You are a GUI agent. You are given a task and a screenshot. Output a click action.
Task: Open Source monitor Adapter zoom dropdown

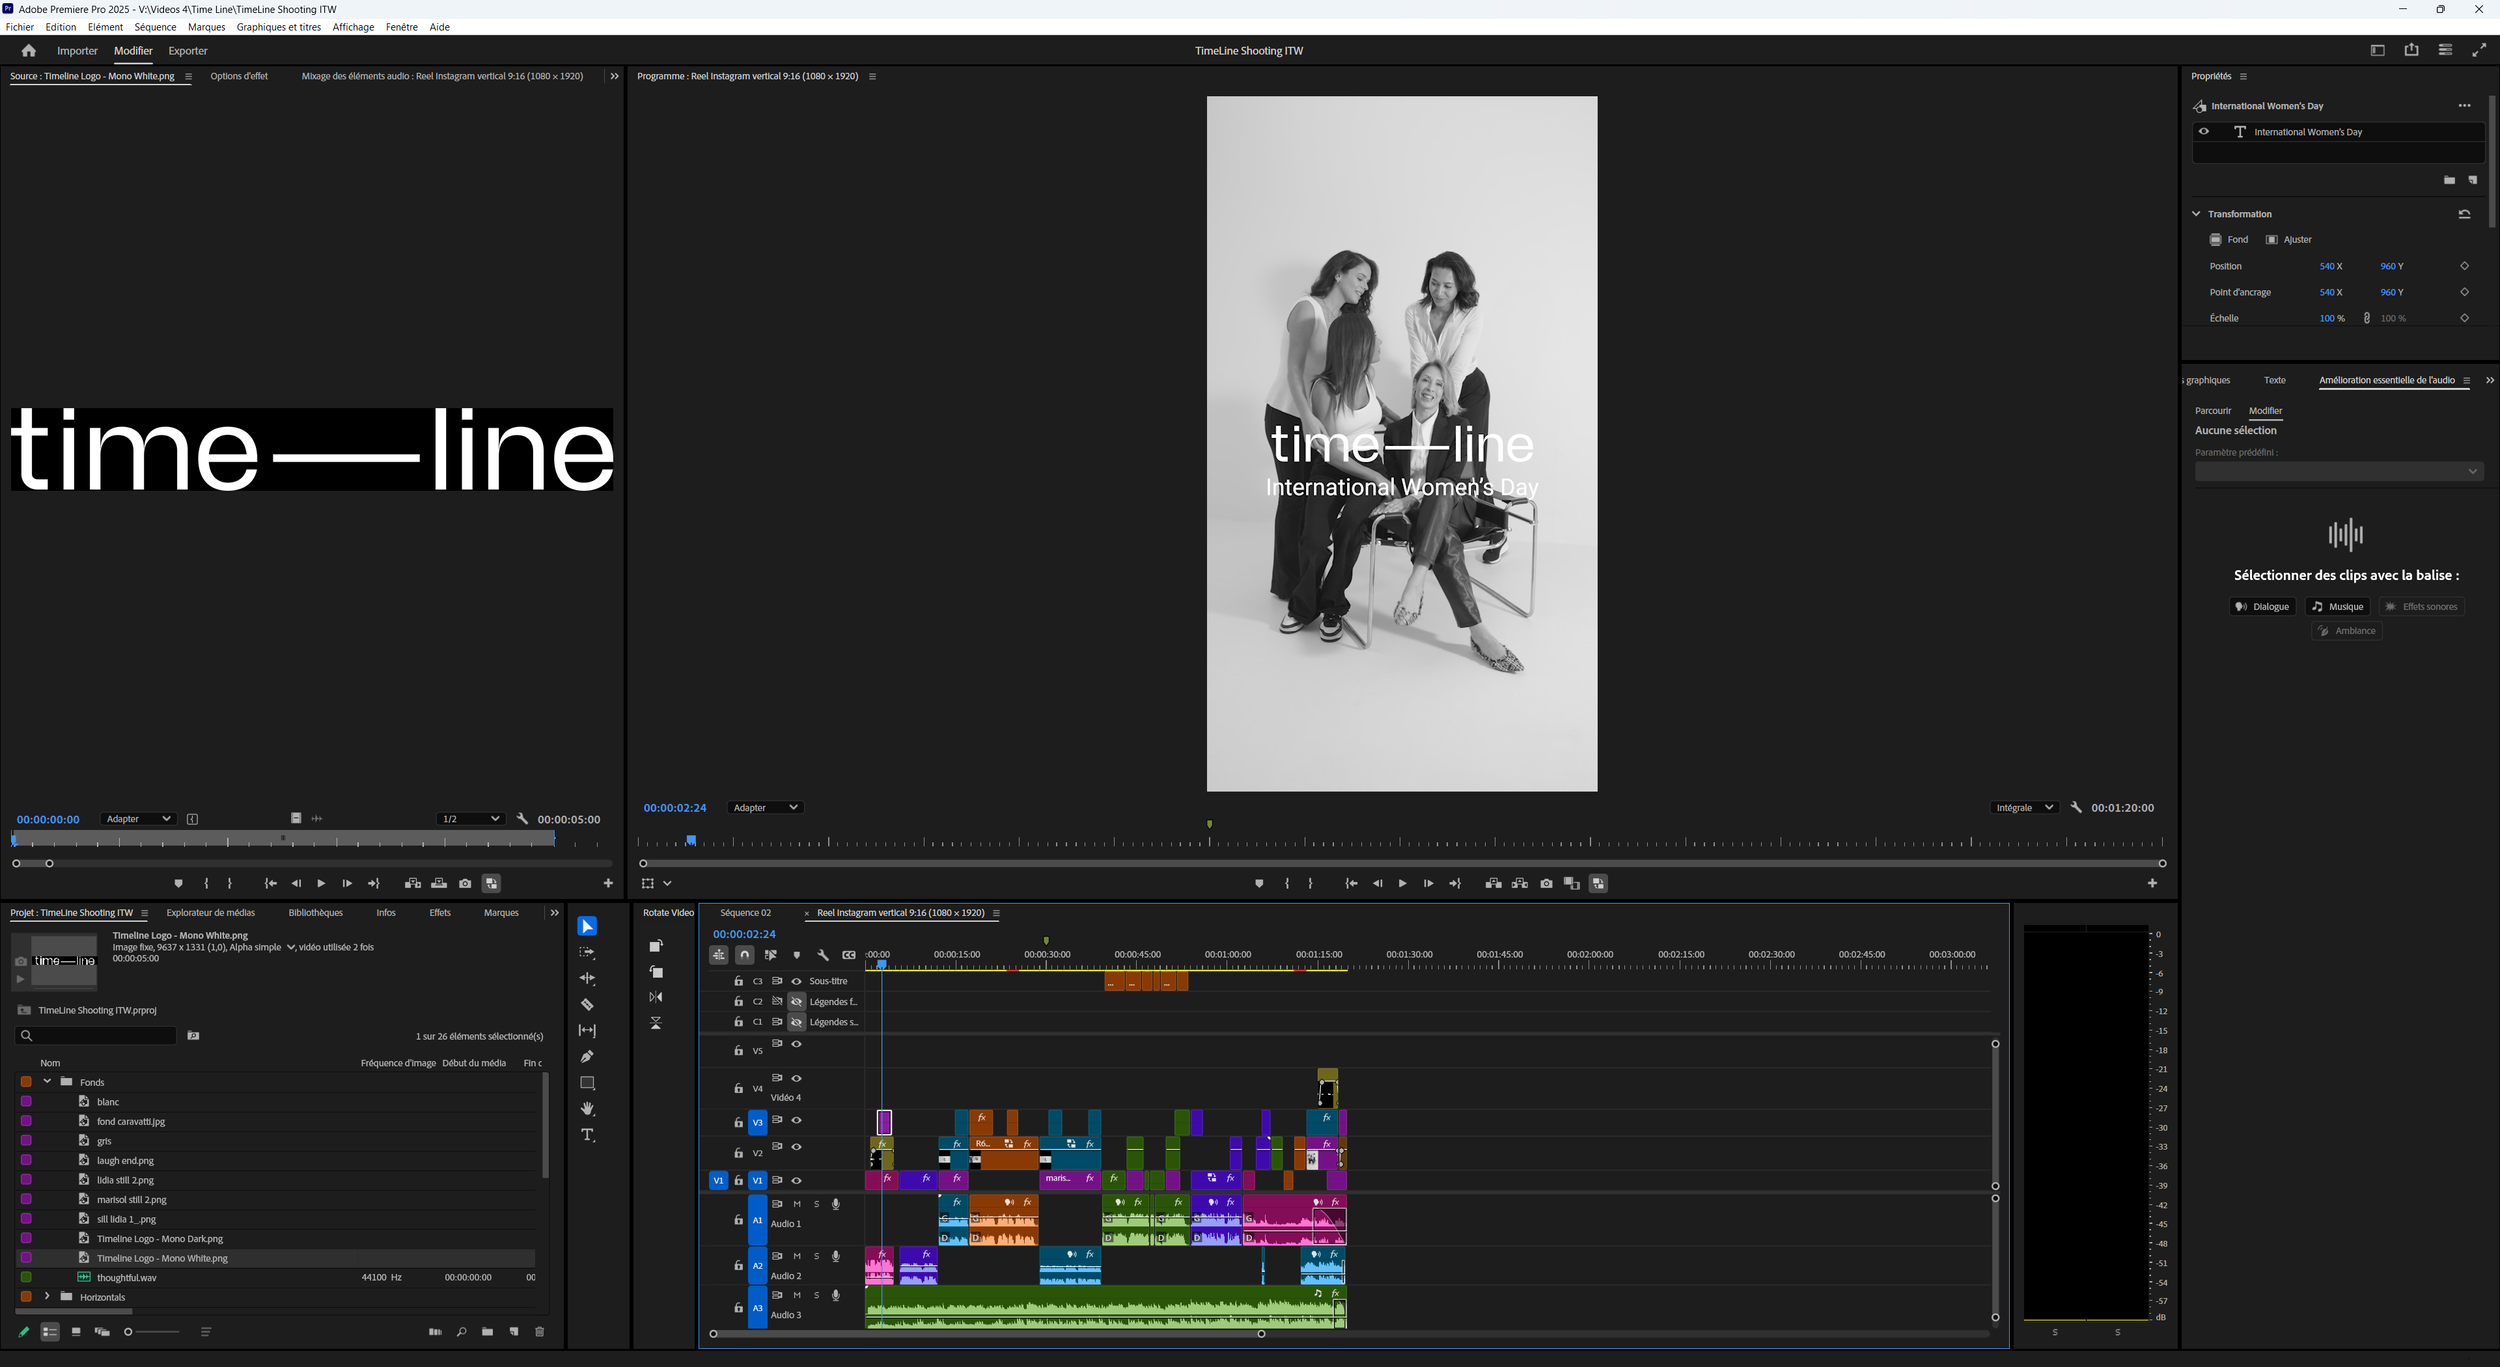tap(138, 819)
